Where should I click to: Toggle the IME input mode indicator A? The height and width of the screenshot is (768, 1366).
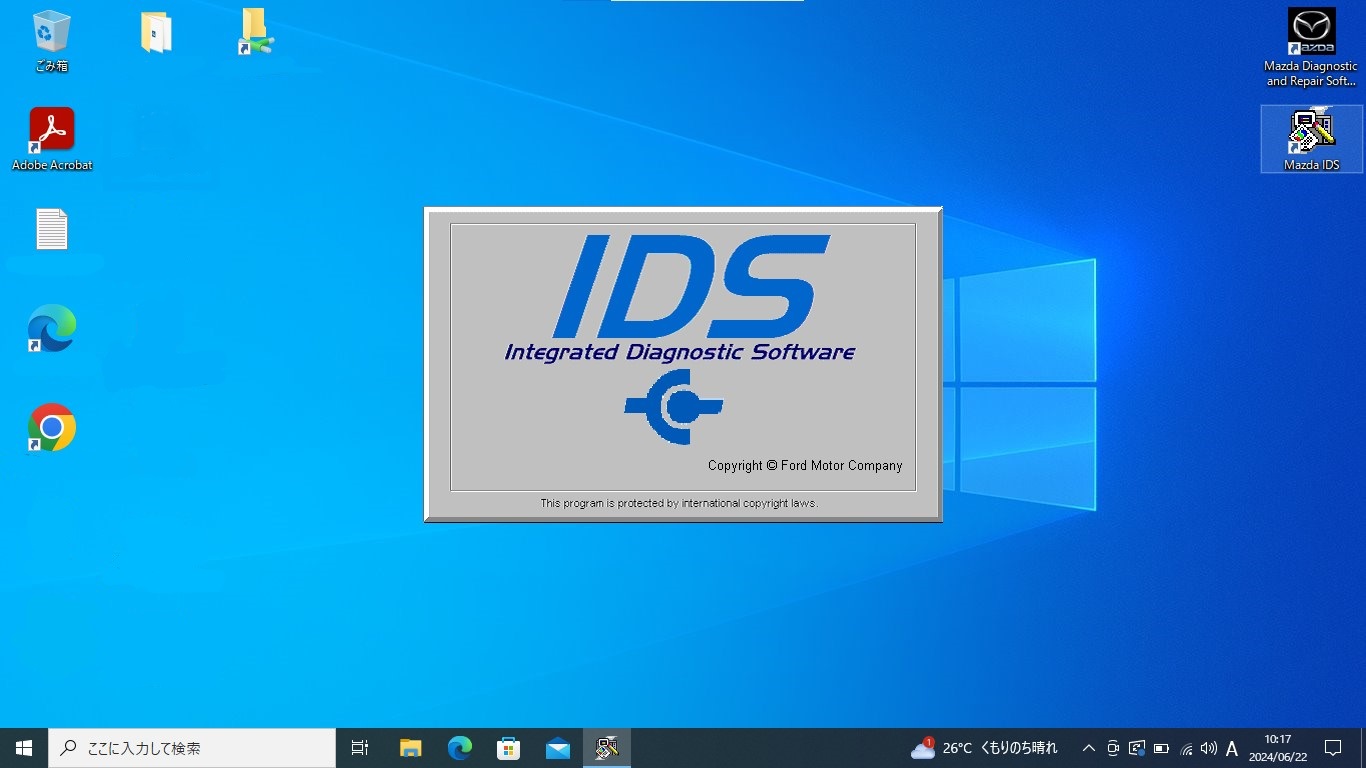1232,748
